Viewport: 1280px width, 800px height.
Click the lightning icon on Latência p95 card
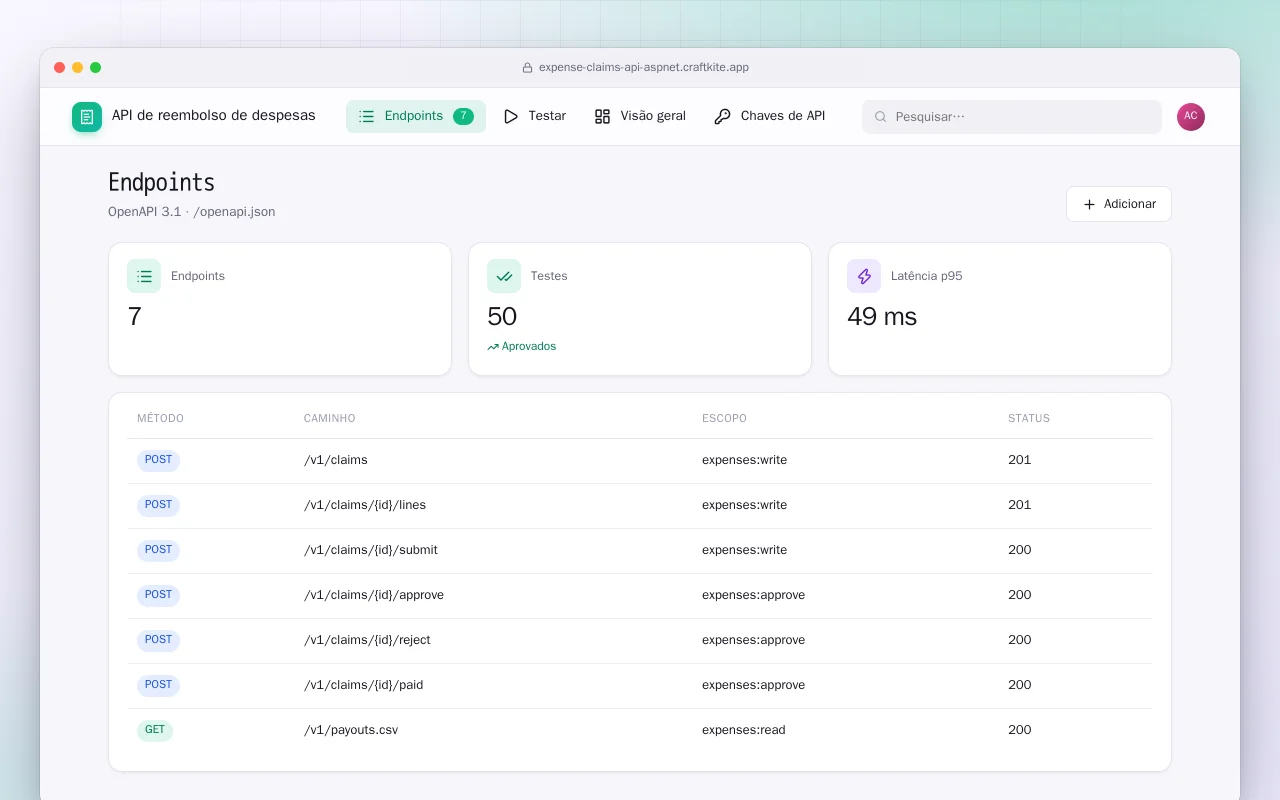pos(864,276)
